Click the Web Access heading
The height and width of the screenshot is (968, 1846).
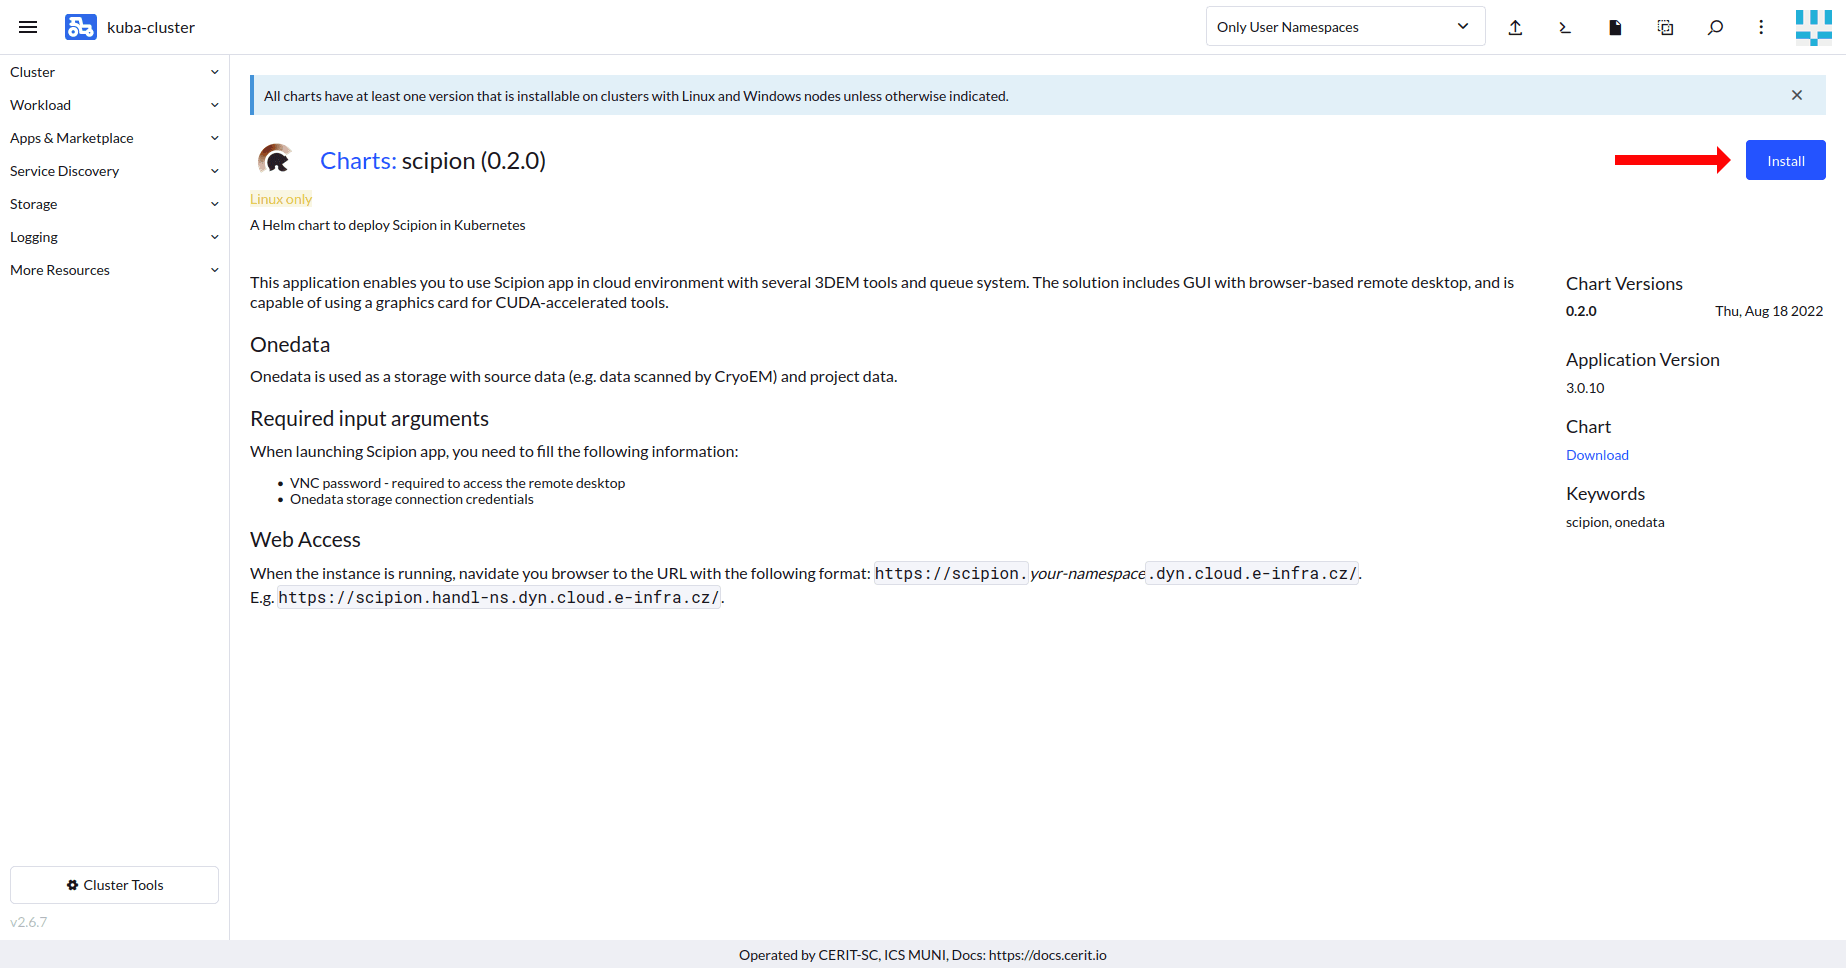(305, 539)
